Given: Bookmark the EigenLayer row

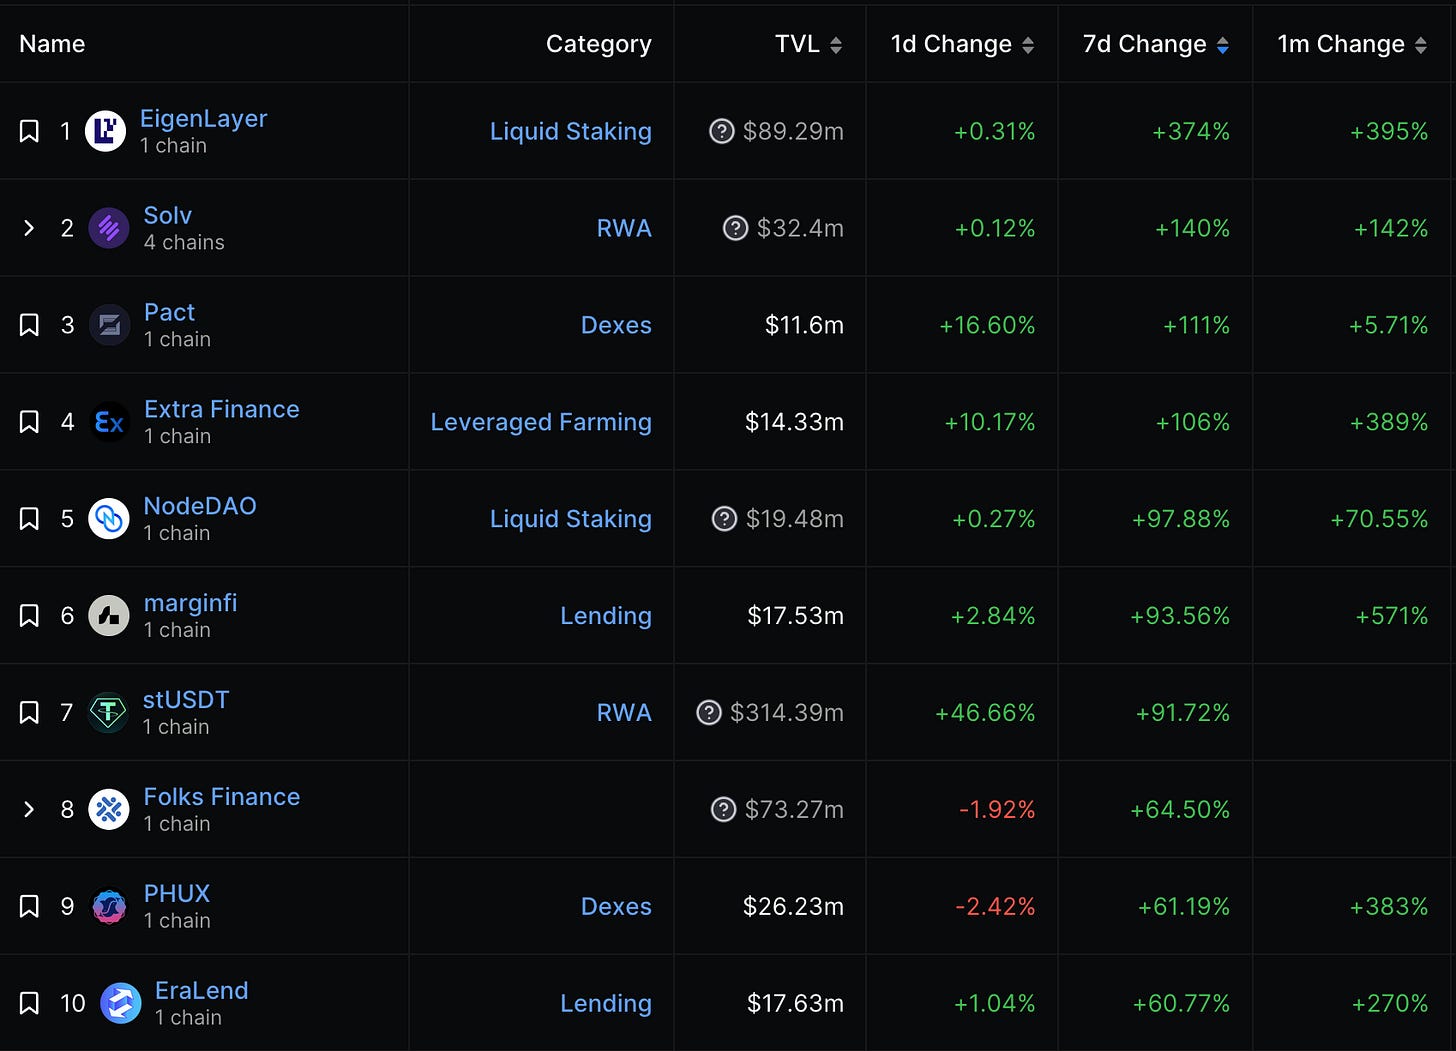Looking at the screenshot, I should click(29, 131).
